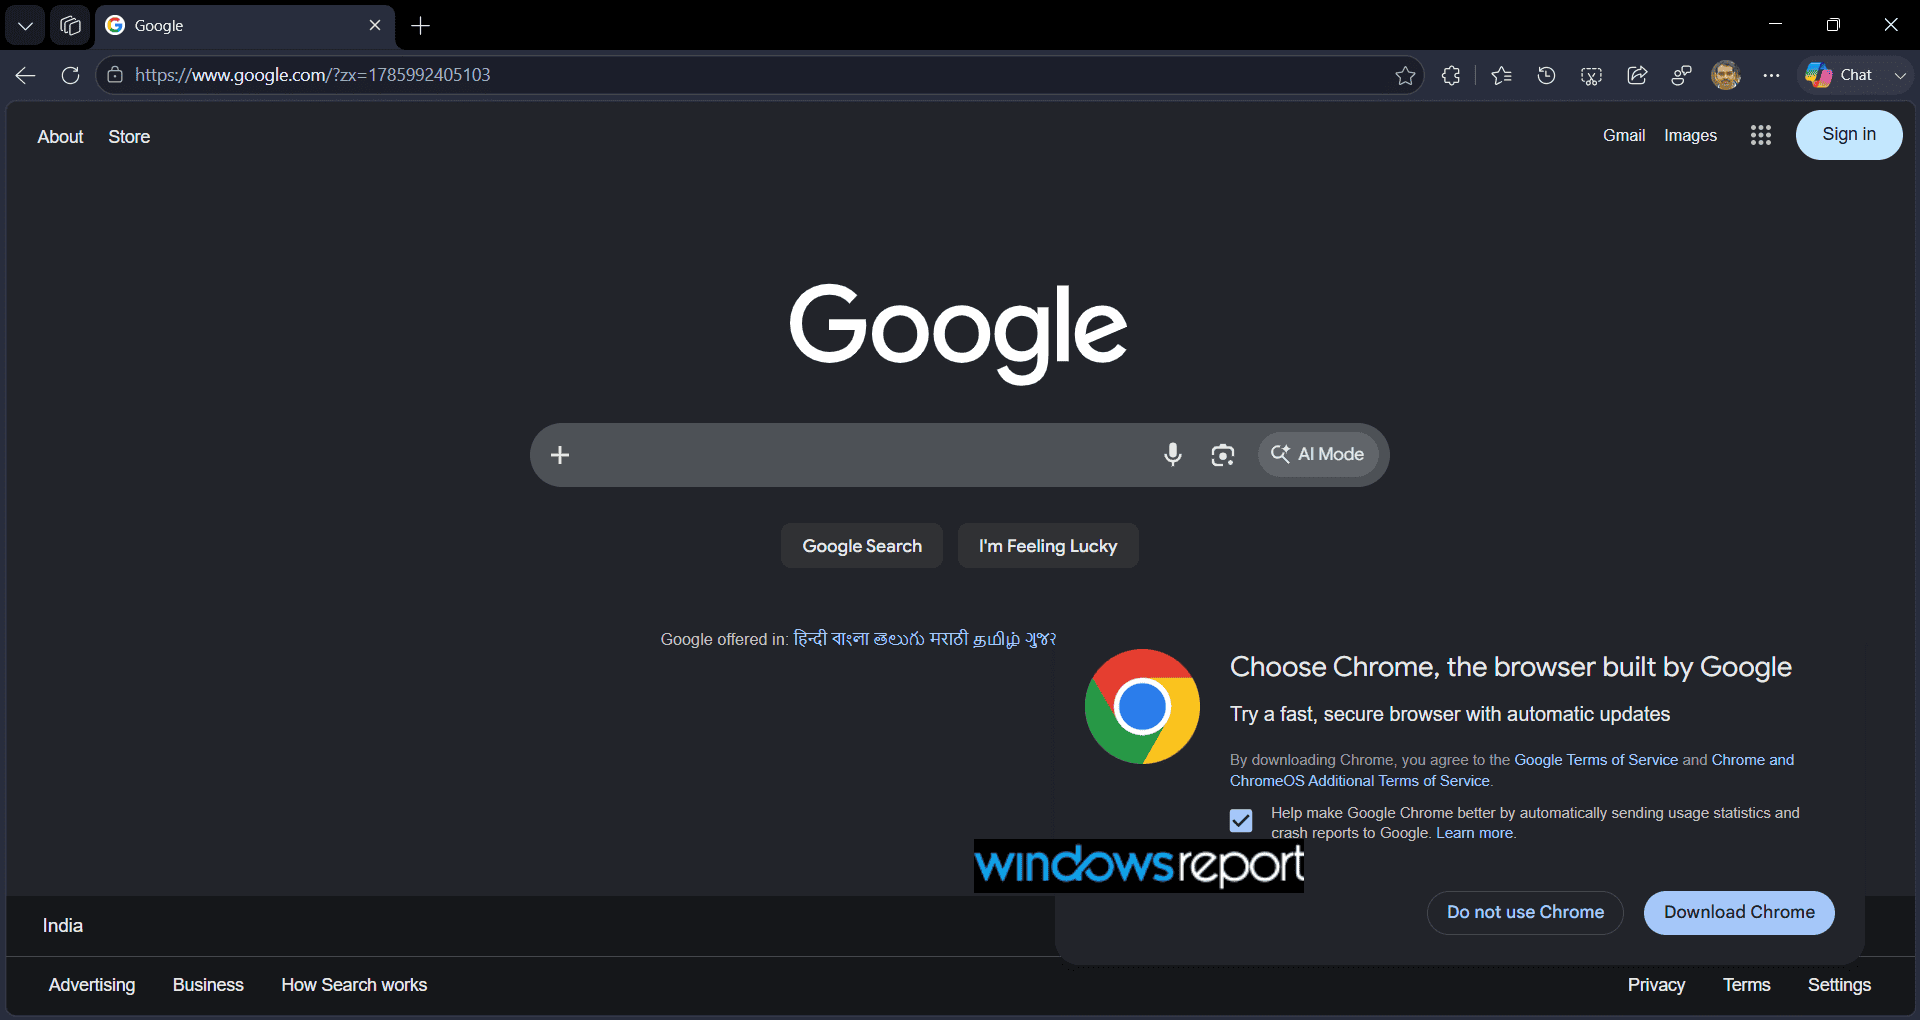Go to Gmail
This screenshot has height=1020, width=1920.
coord(1624,135)
